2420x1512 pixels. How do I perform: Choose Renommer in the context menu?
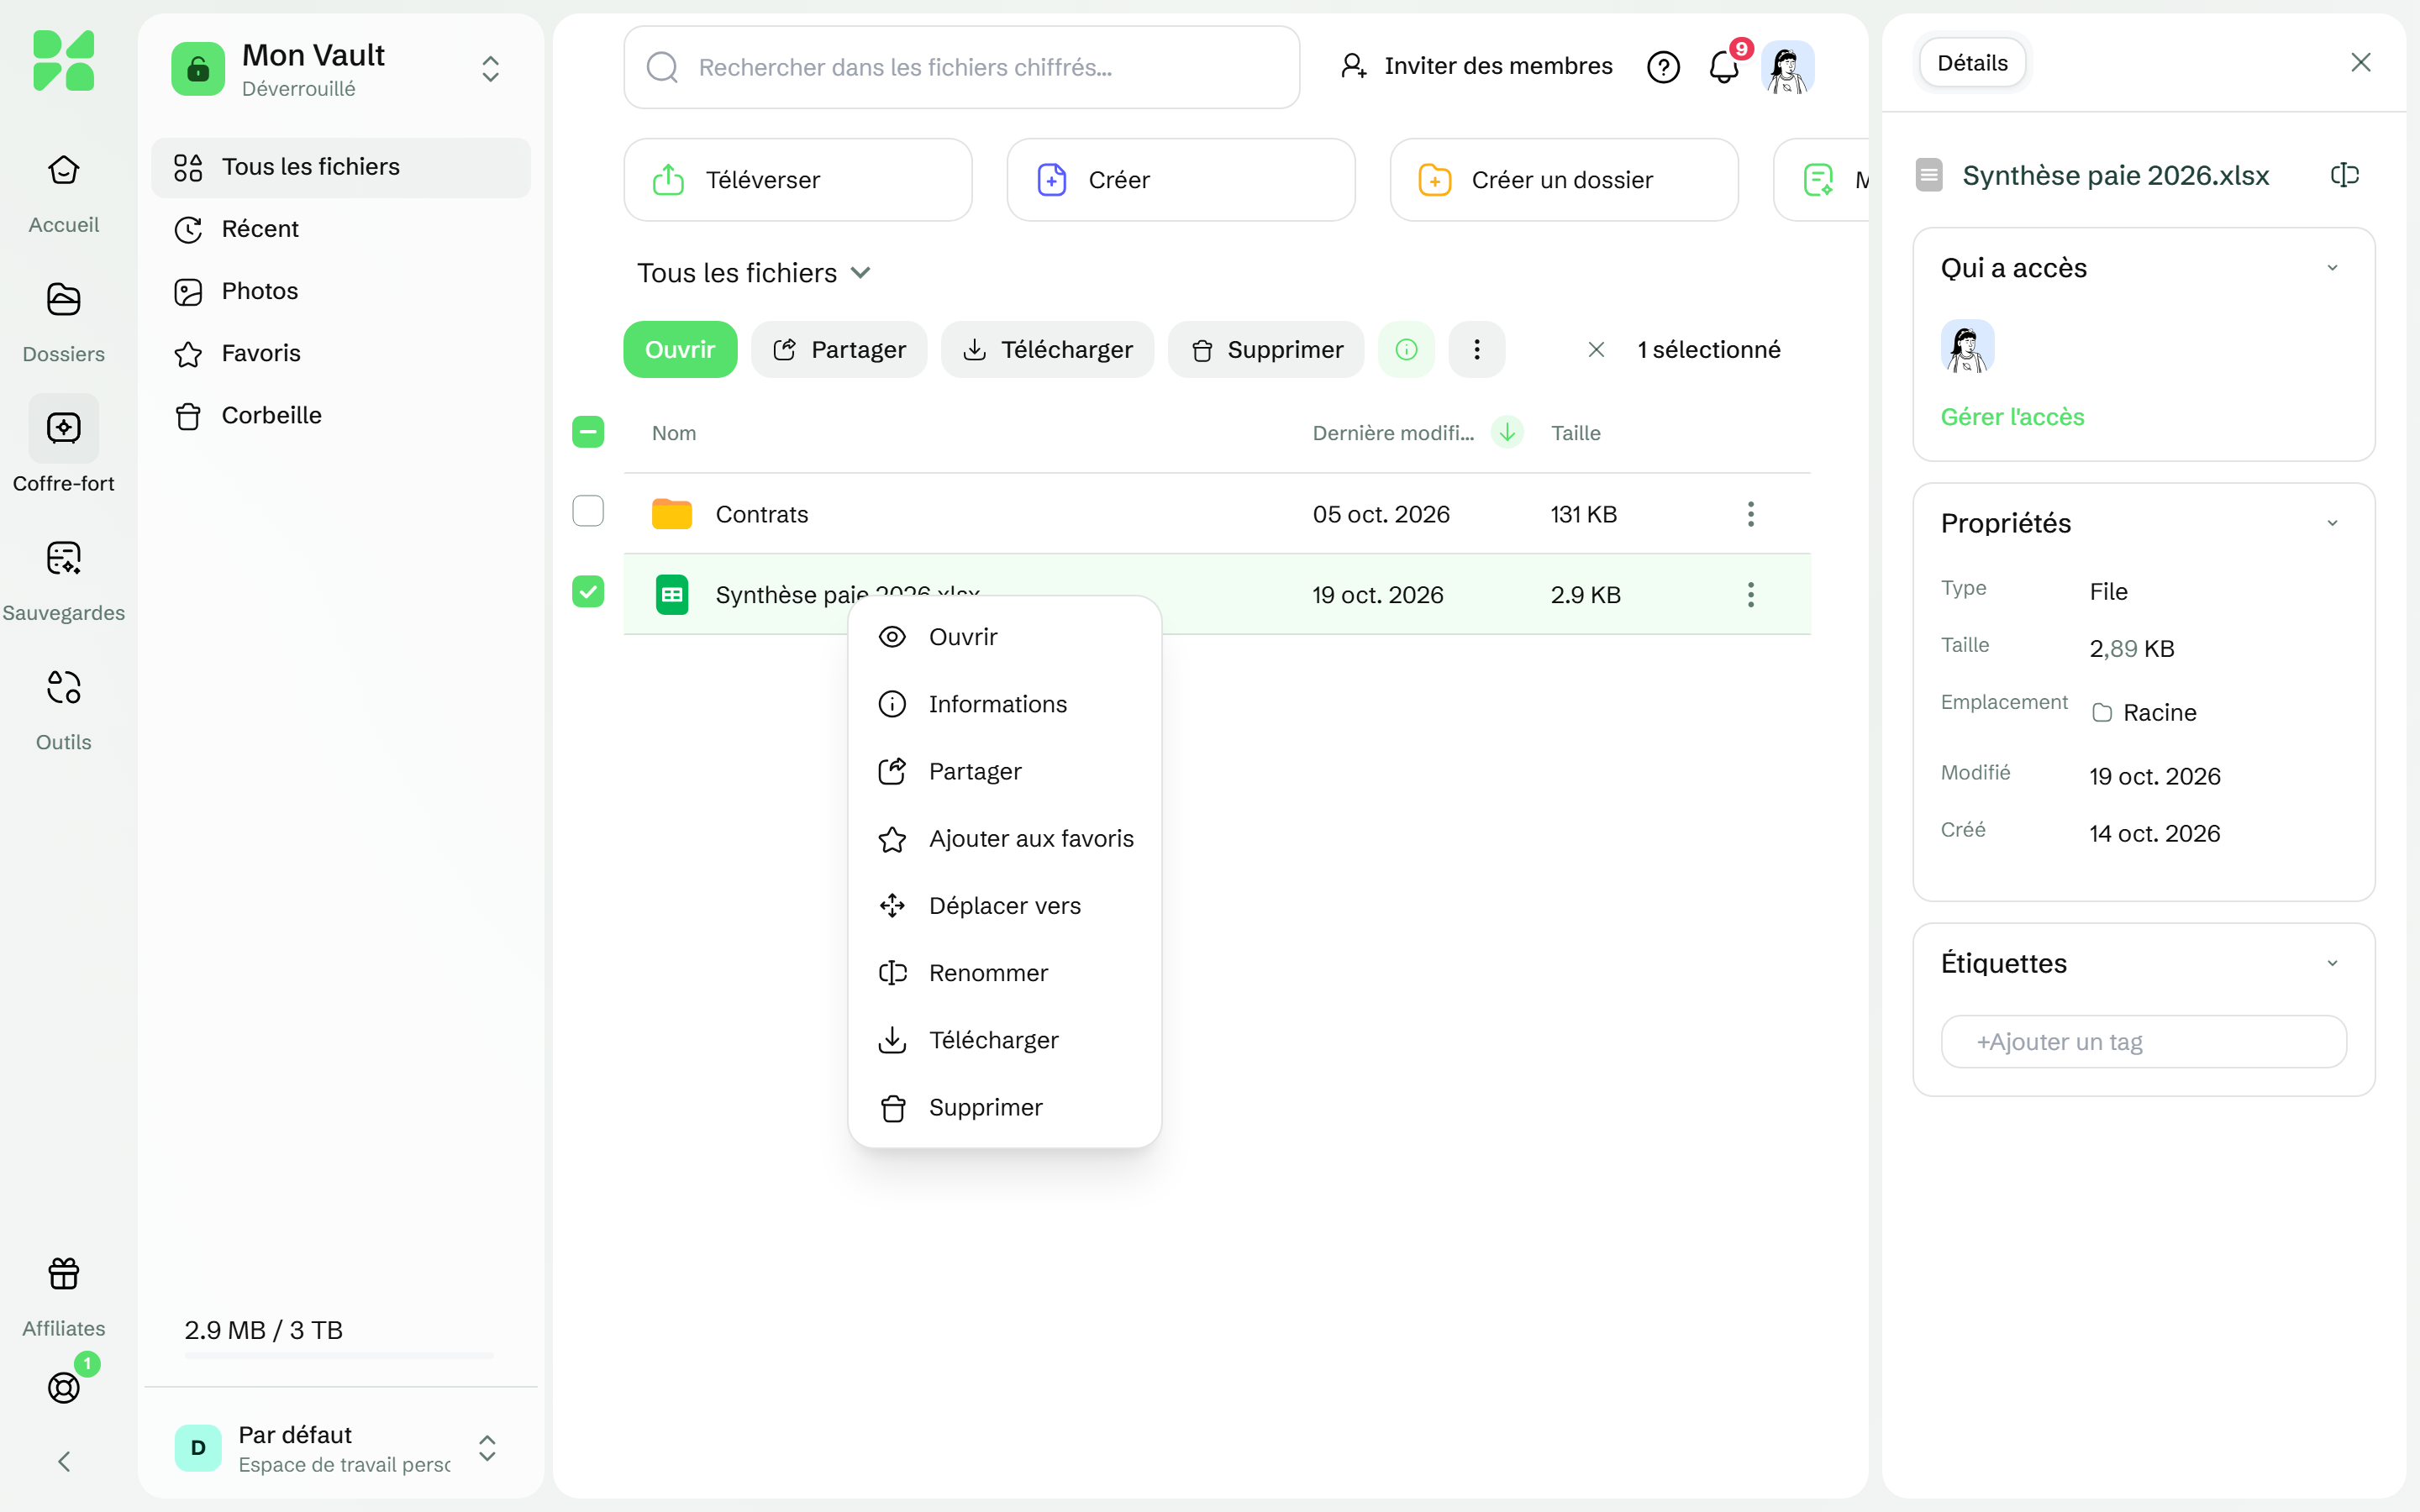(1004, 973)
